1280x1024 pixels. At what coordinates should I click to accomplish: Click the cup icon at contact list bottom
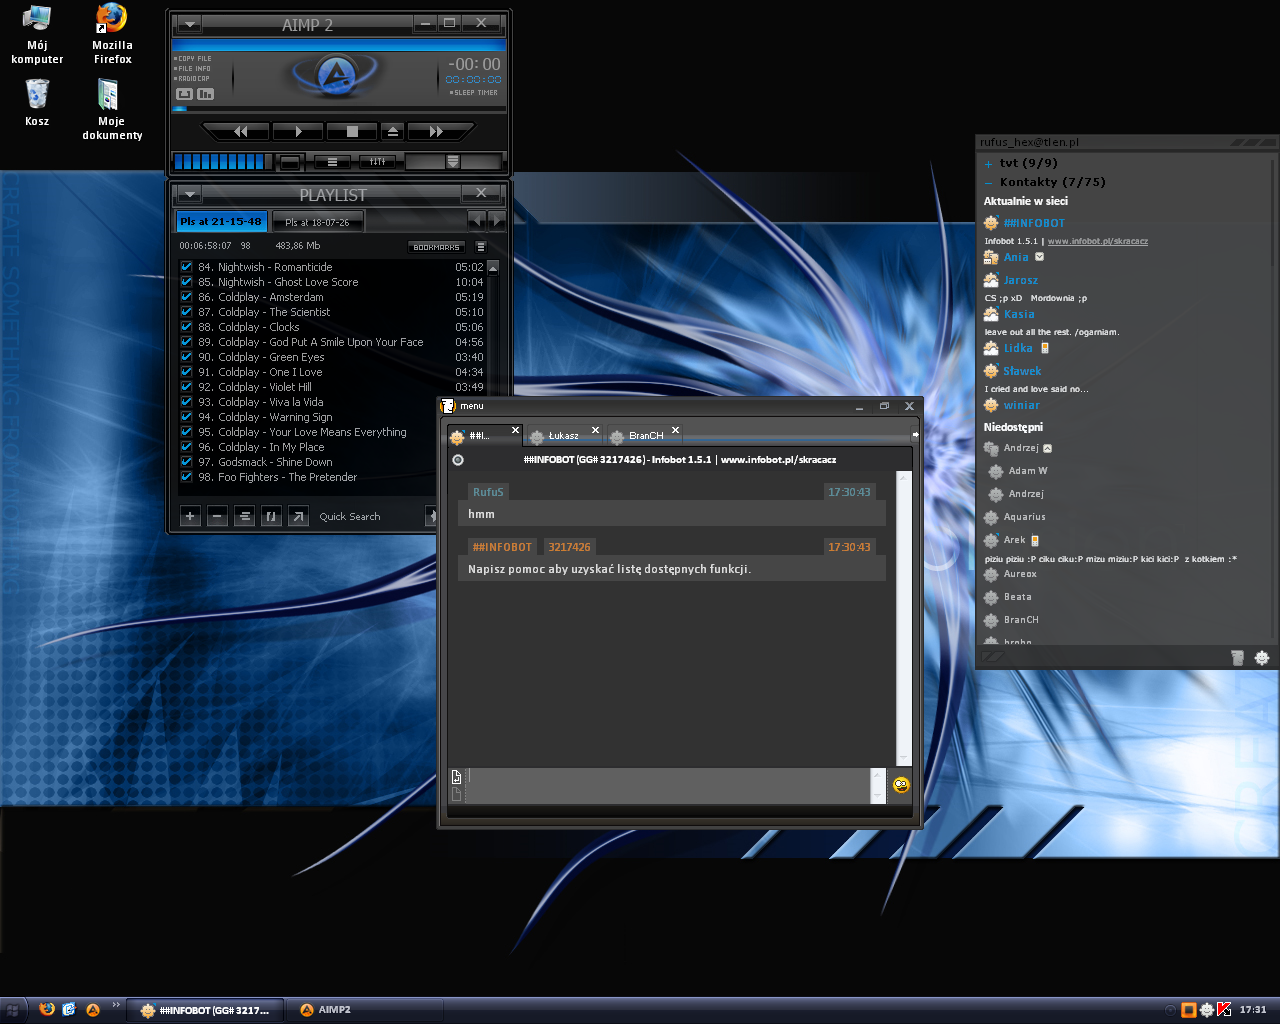pos(1238,657)
